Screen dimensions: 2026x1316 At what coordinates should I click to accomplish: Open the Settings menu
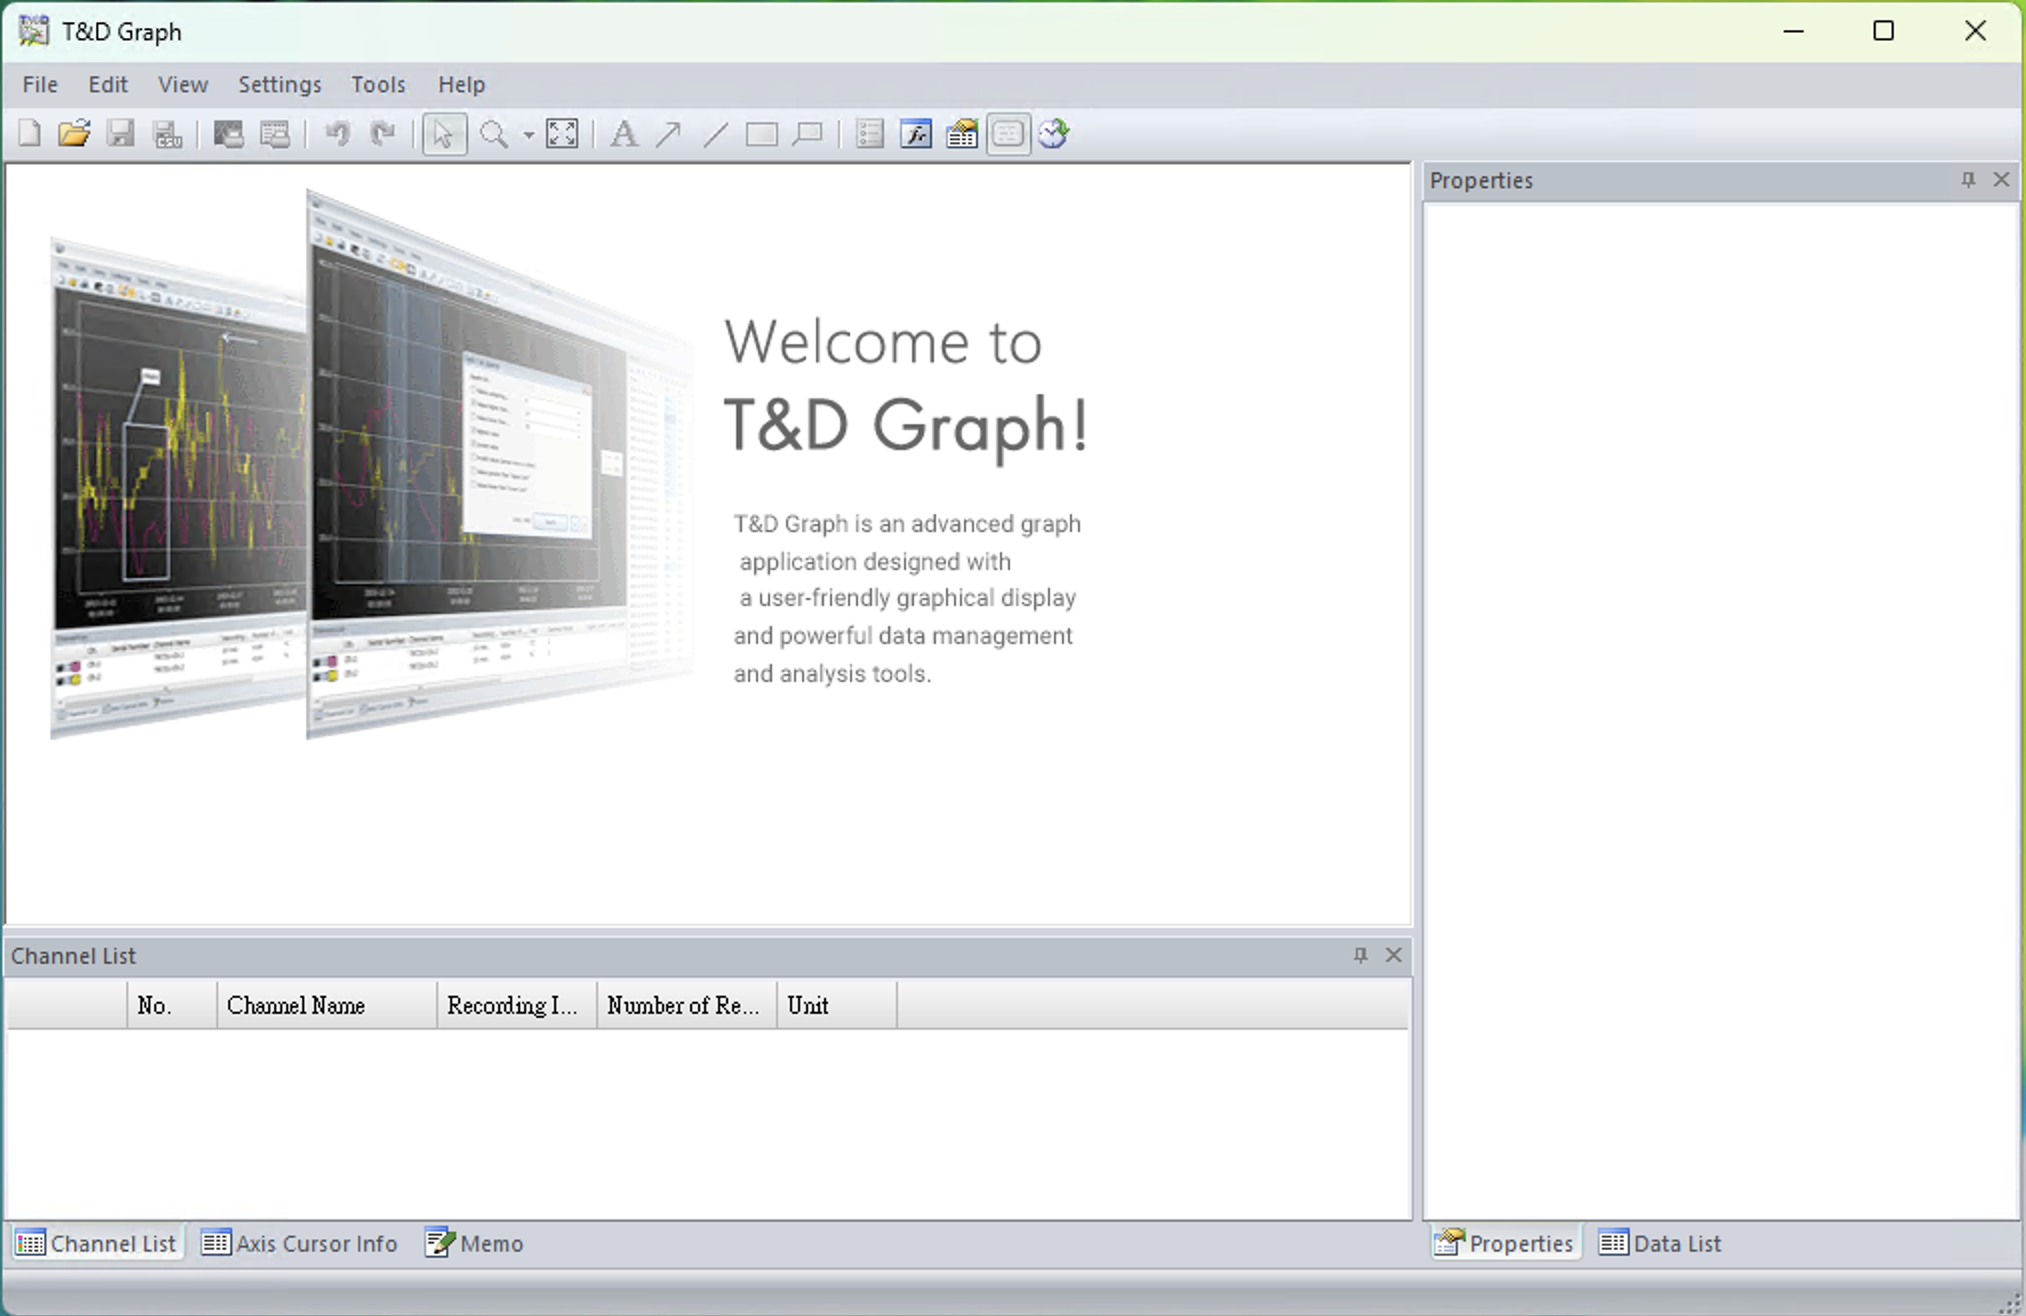[279, 85]
